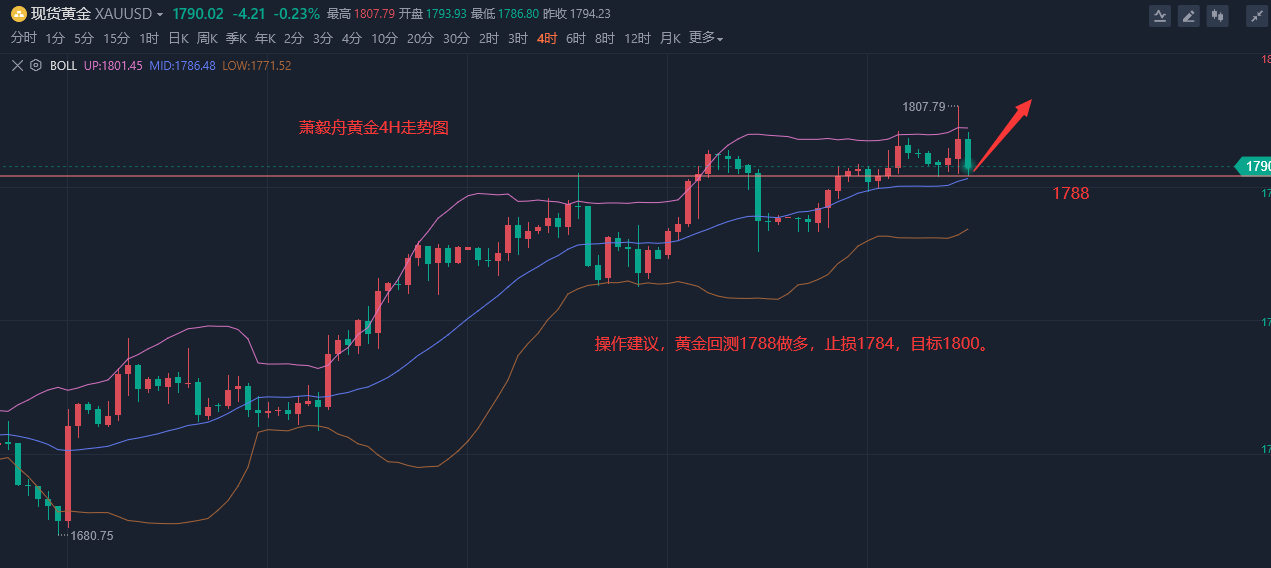Select the 3分 timeframe

pos(323,38)
